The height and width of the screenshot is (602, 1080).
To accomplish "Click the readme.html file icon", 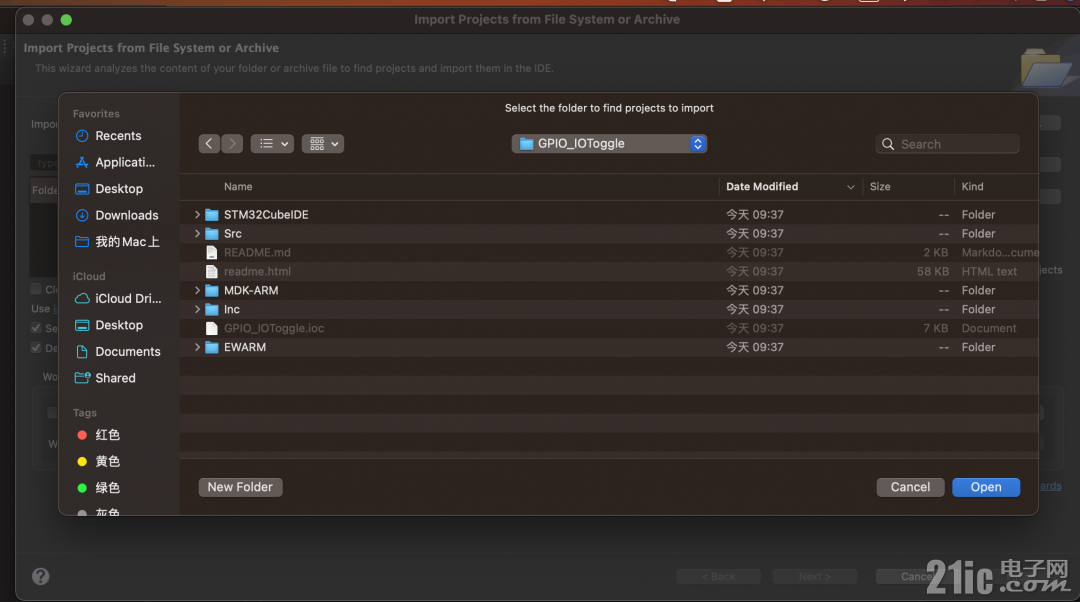I will click(212, 271).
